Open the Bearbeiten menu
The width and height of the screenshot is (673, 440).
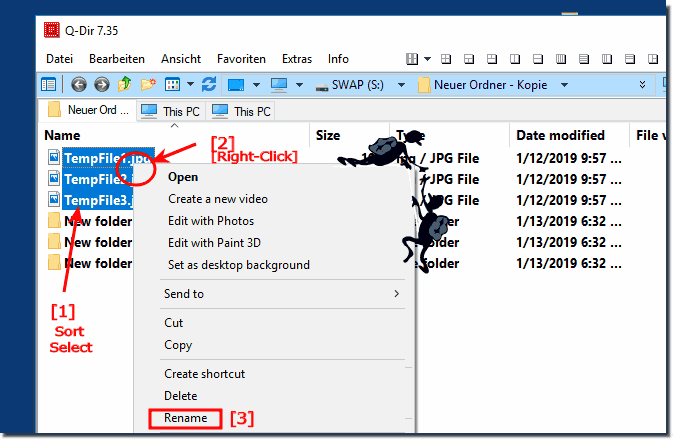pyautogui.click(x=117, y=59)
